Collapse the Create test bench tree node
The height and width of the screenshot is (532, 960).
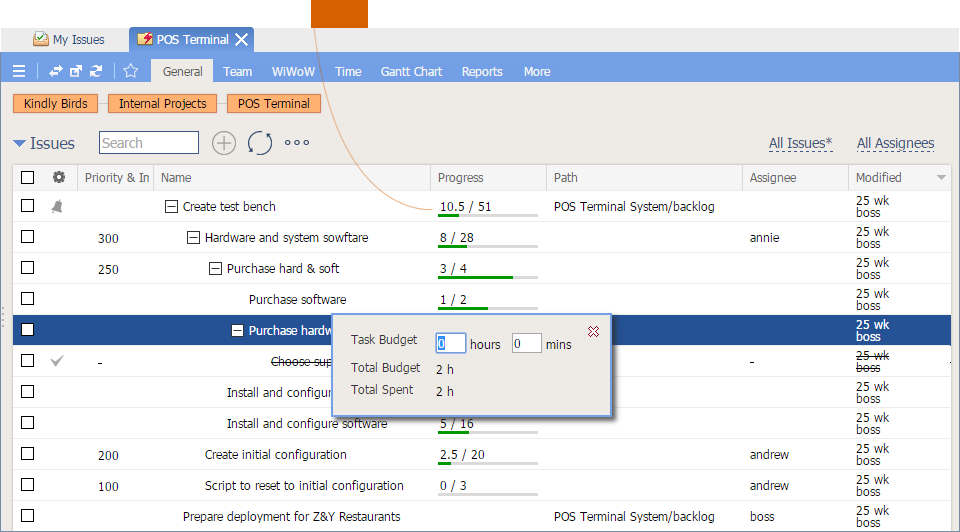pyautogui.click(x=171, y=207)
